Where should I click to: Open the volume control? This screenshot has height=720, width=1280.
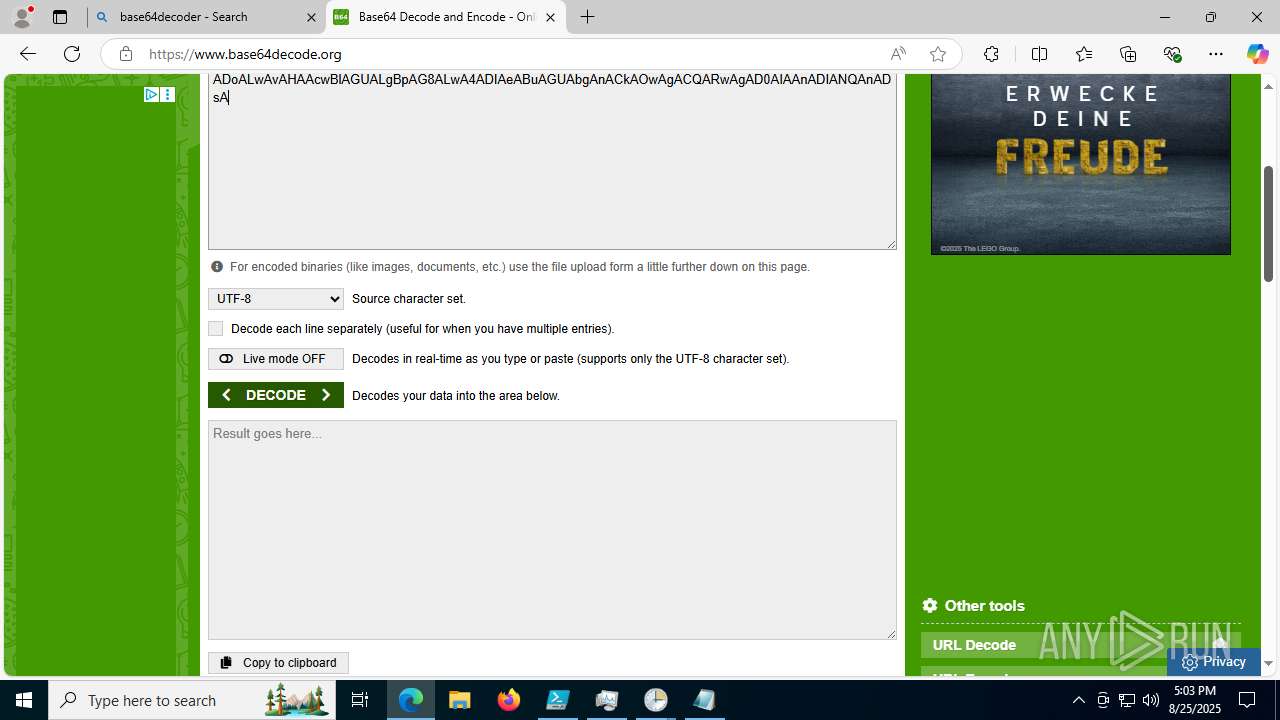1151,700
